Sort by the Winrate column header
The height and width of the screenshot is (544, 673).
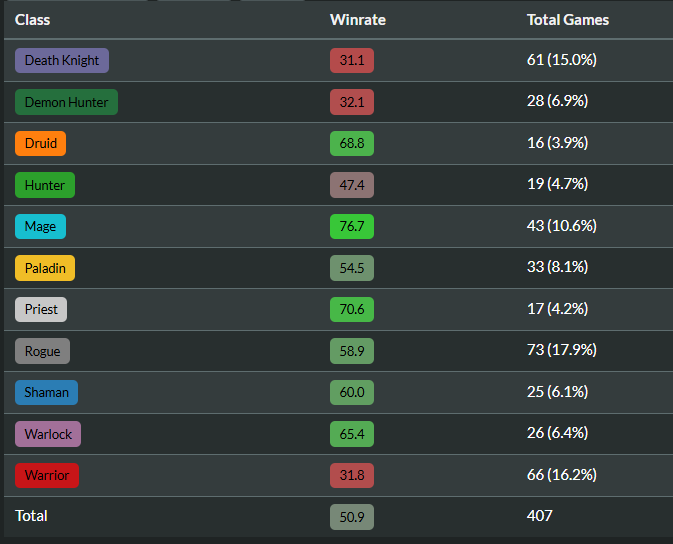coord(358,20)
